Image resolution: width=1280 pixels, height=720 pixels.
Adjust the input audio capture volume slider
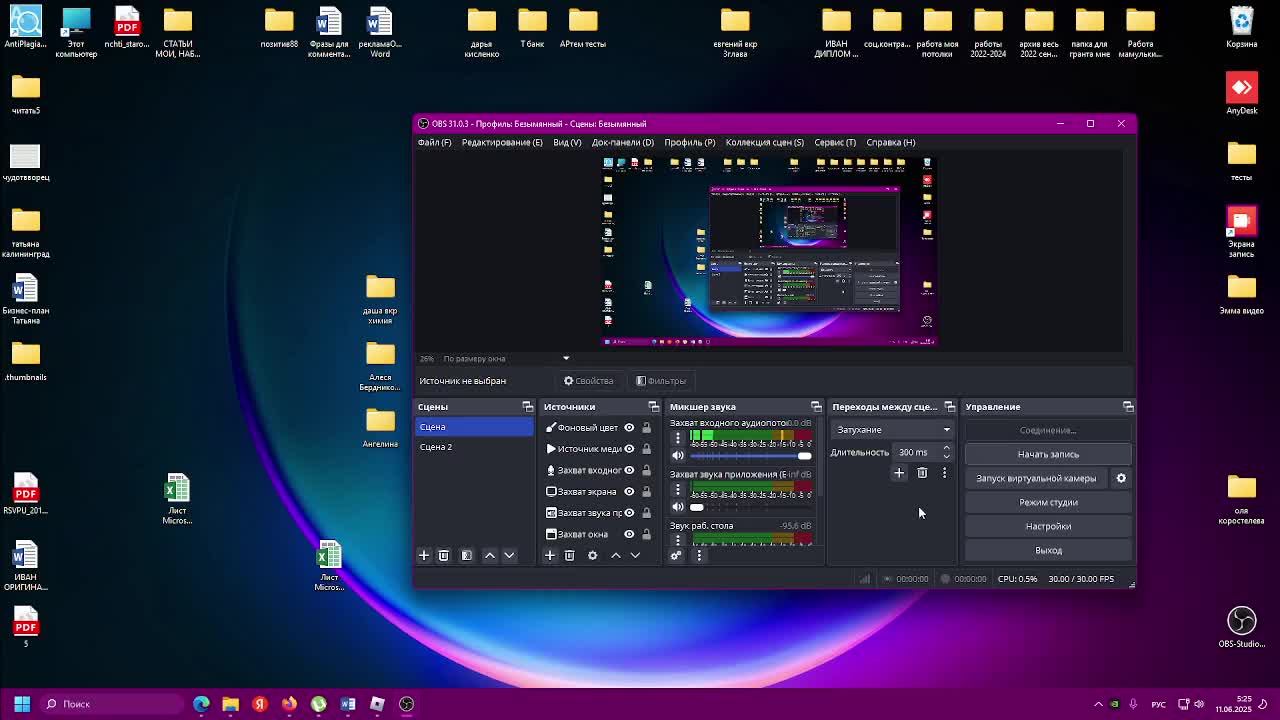coord(750,456)
